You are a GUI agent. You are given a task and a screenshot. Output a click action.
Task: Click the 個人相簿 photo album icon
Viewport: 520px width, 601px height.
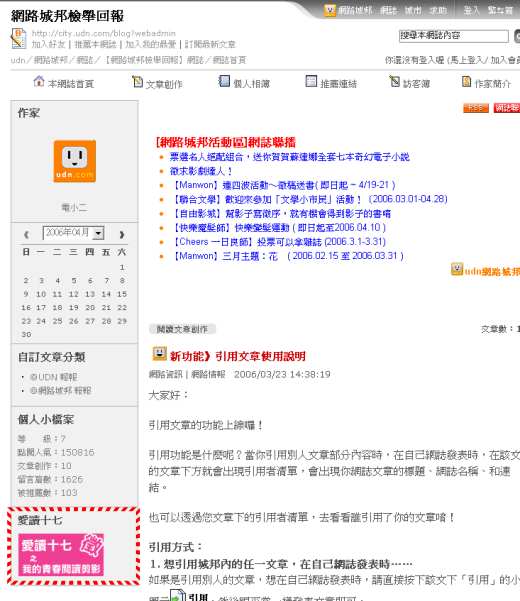pyautogui.click(x=224, y=81)
